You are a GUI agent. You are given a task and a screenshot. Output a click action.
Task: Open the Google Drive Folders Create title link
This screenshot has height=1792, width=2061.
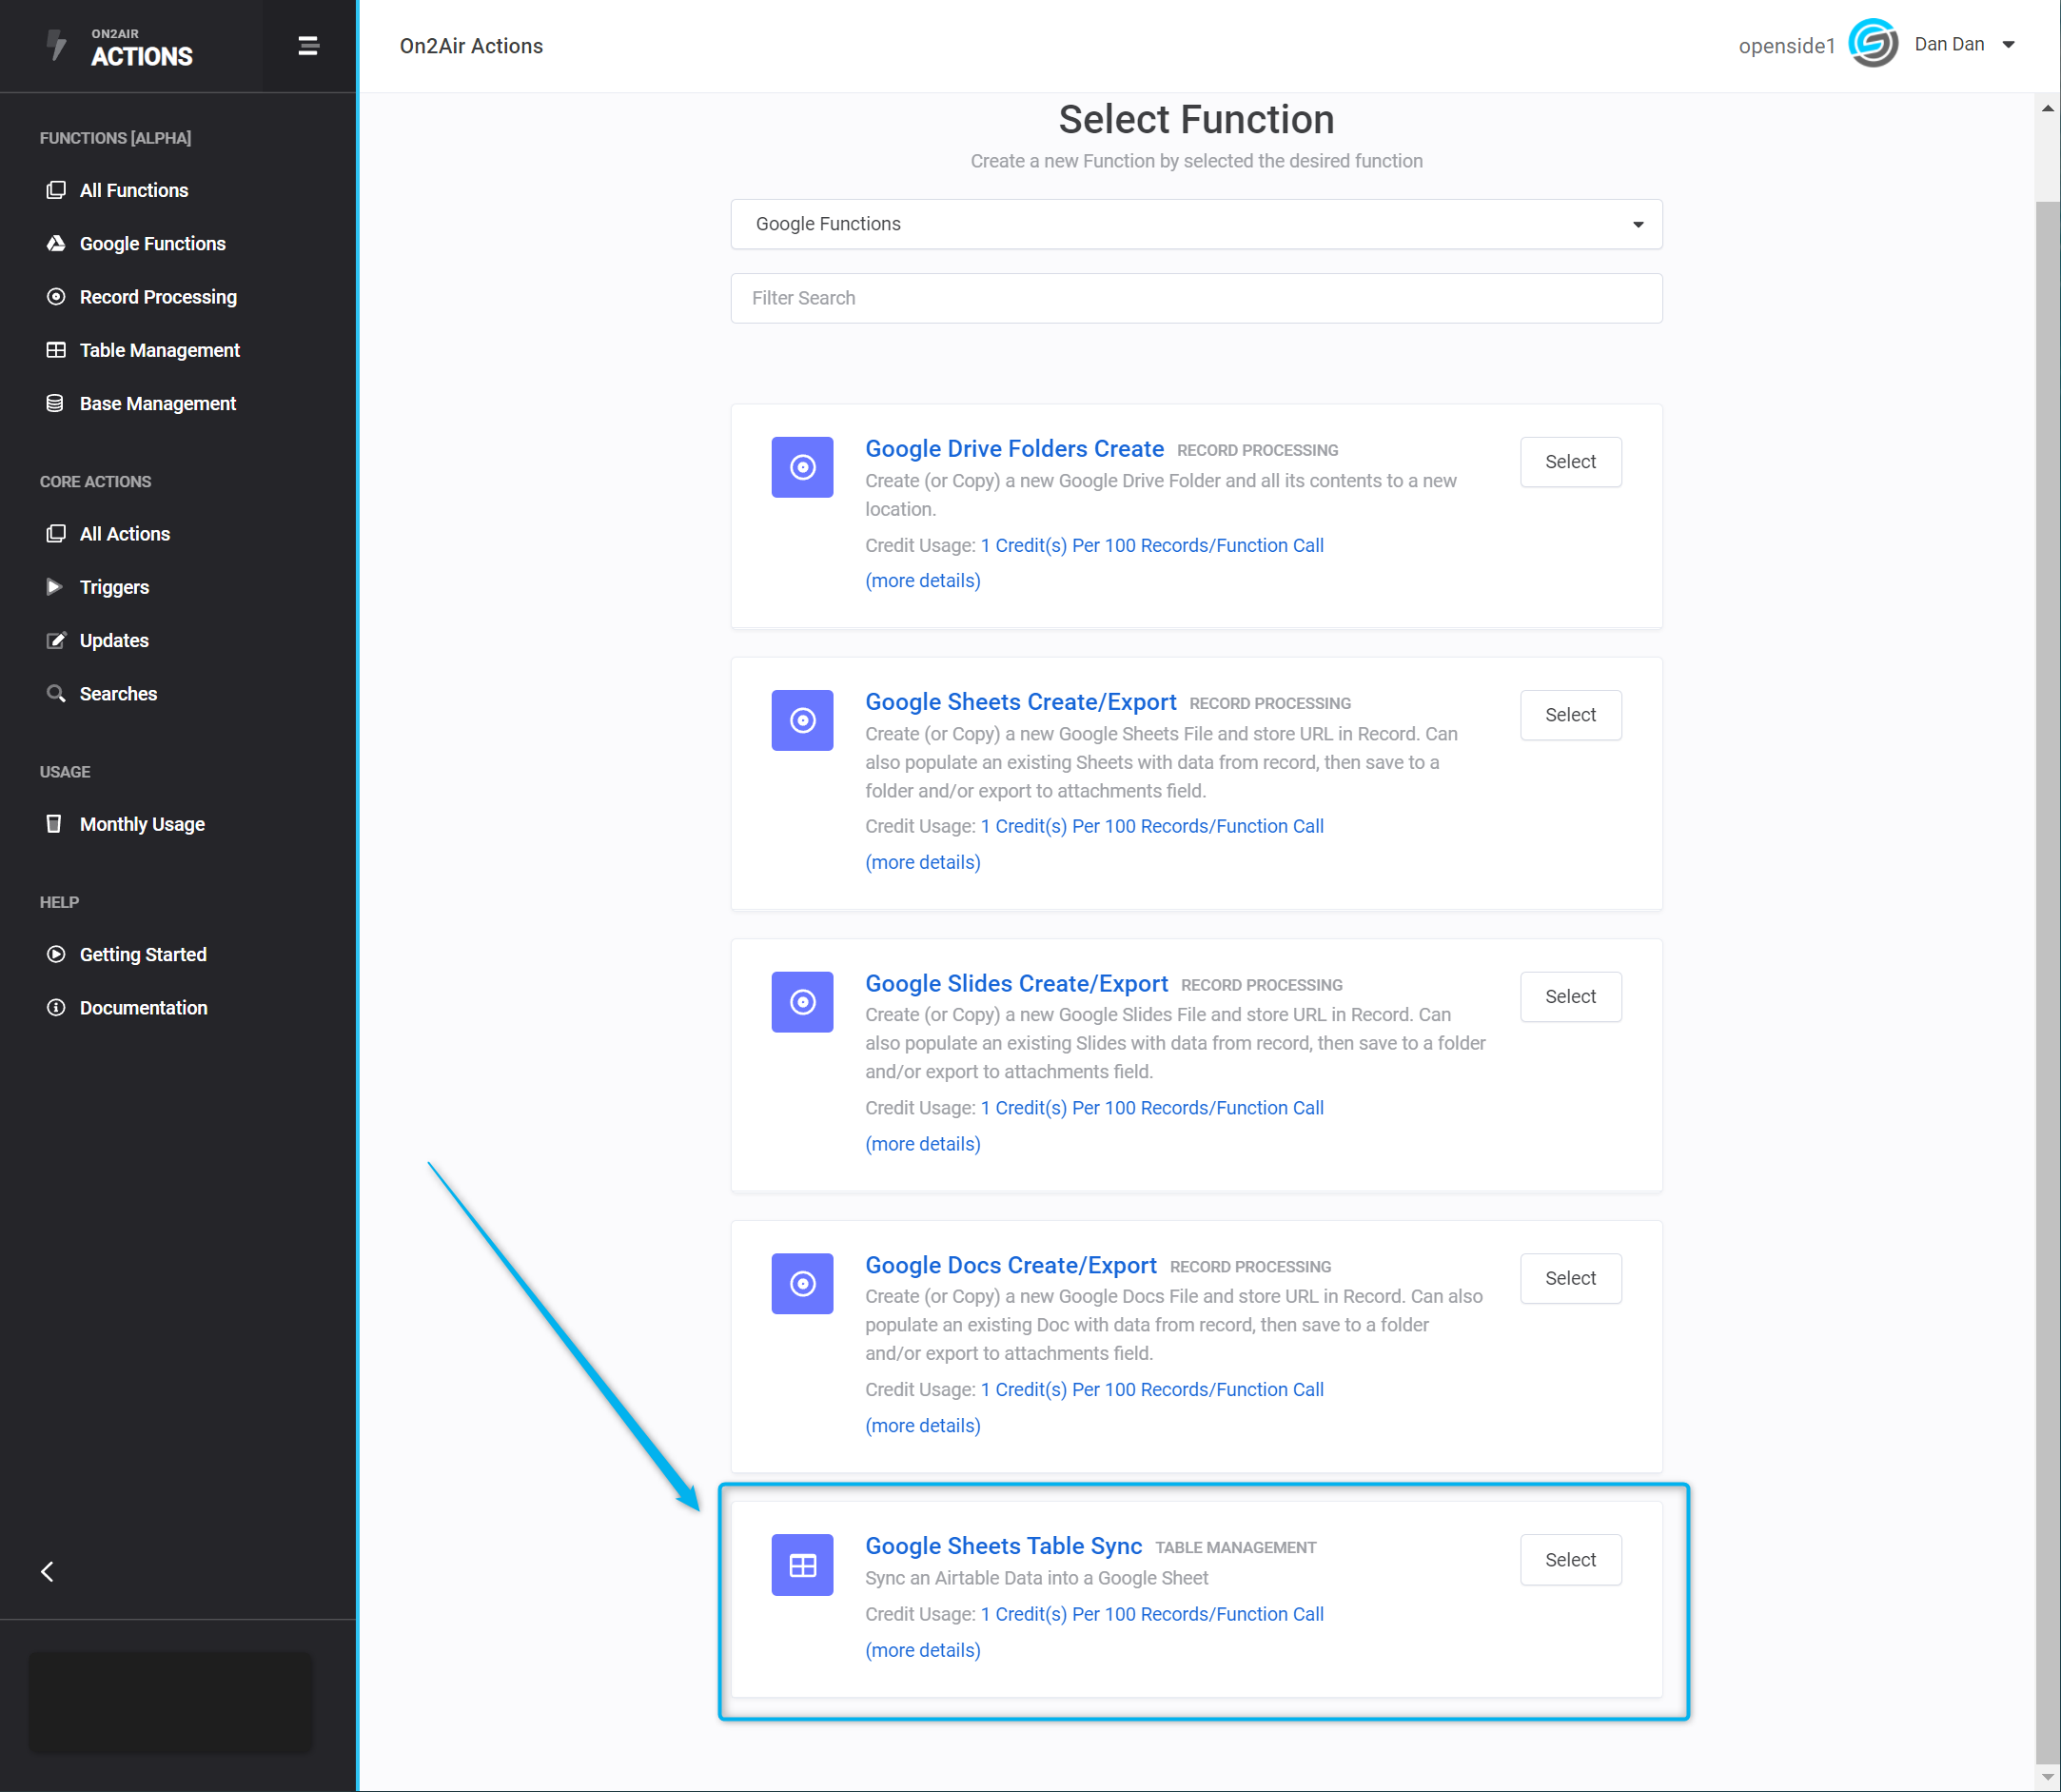click(1014, 449)
